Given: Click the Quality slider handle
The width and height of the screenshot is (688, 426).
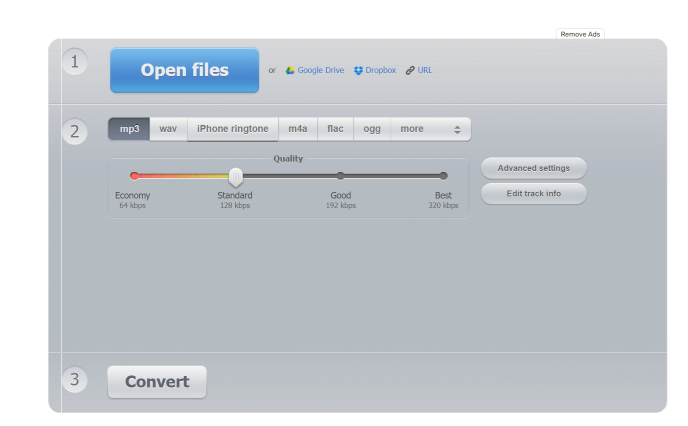Looking at the screenshot, I should point(236,177).
